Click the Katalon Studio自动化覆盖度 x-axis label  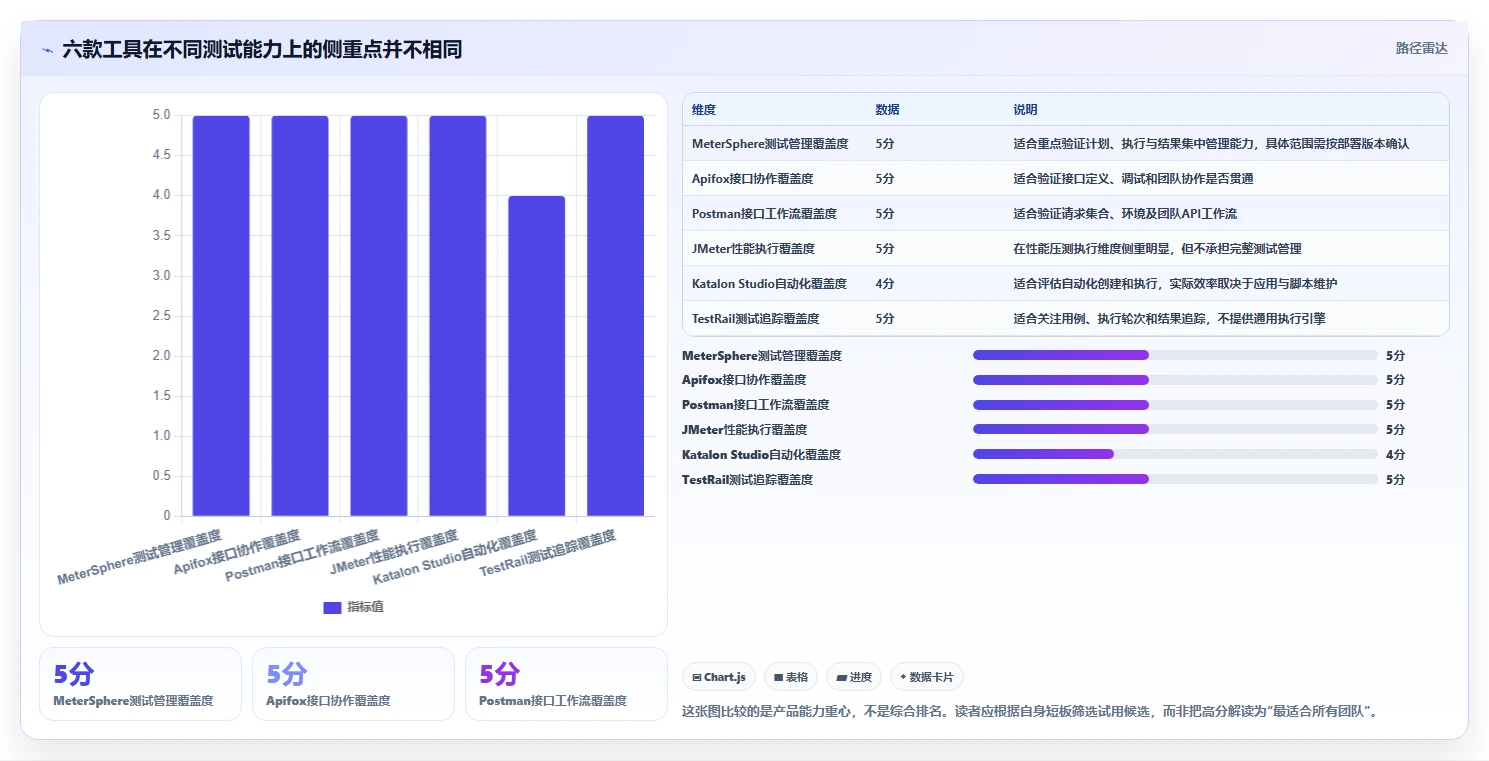coord(455,558)
